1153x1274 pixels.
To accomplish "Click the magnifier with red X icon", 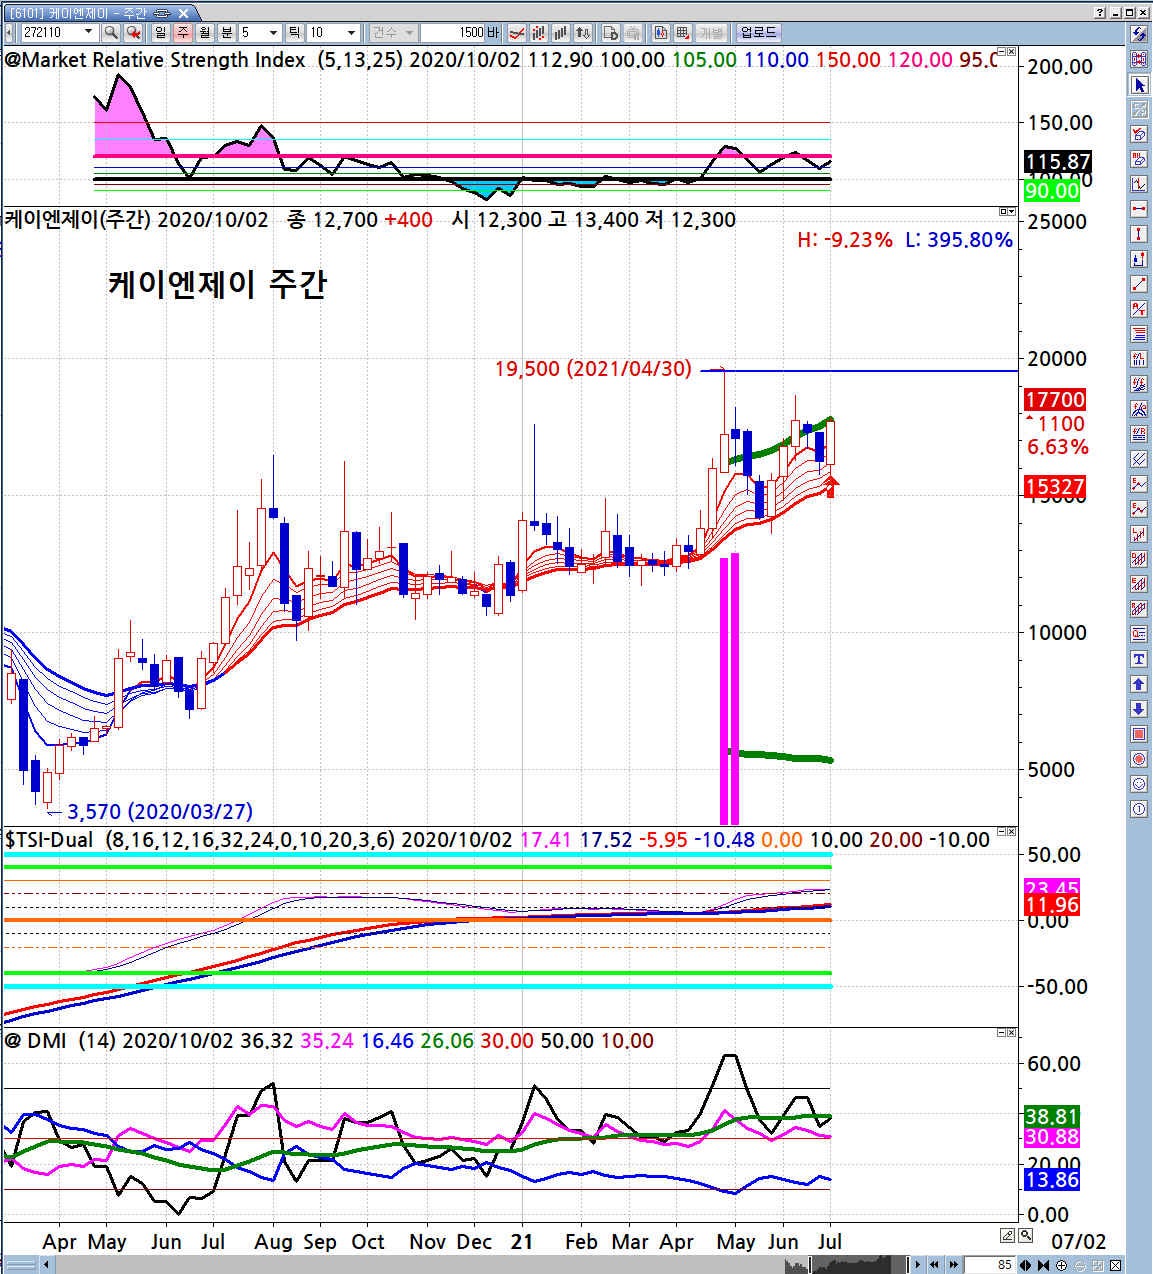I will [x=132, y=32].
